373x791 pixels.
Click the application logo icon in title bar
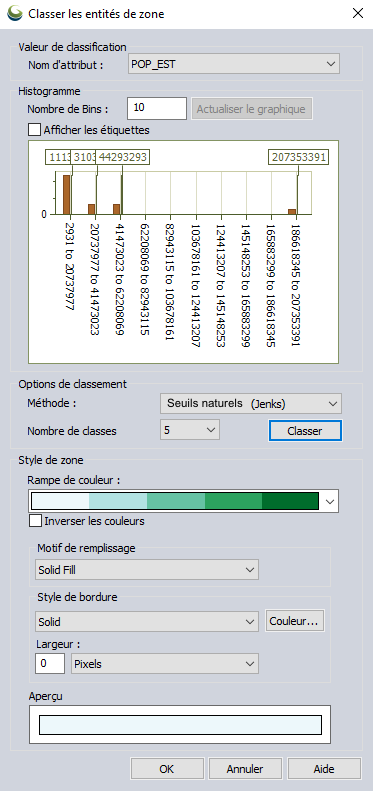tap(15, 14)
